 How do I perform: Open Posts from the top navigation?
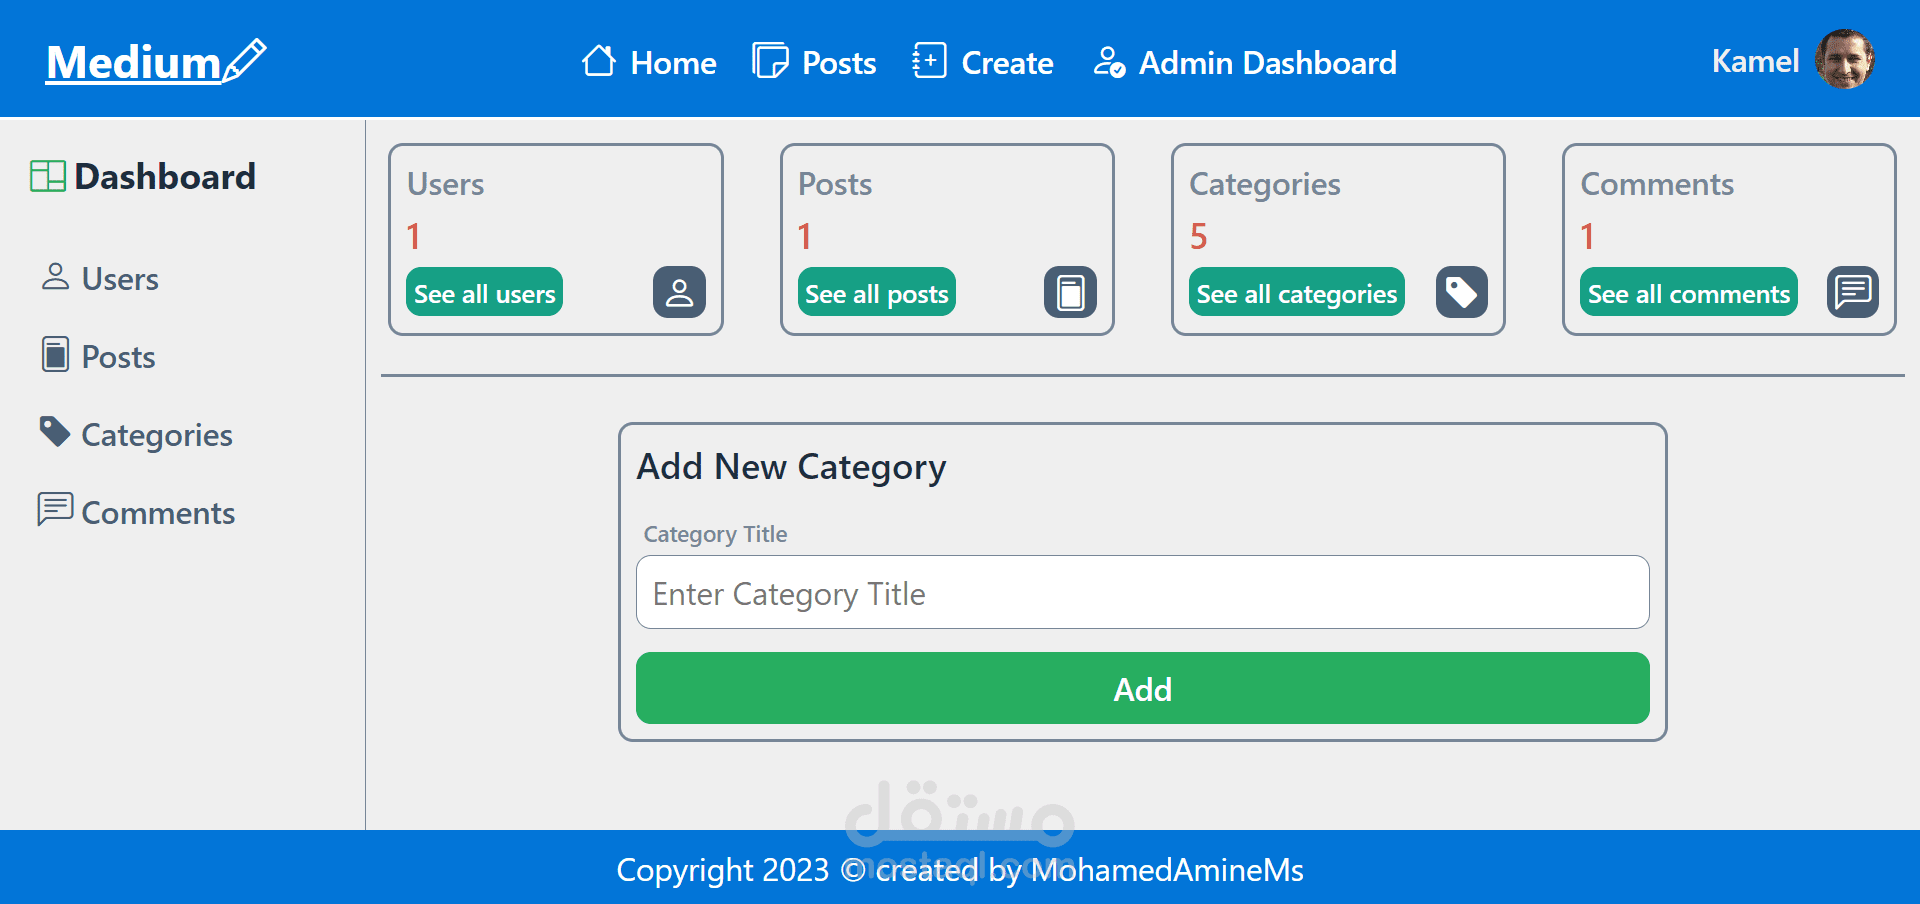point(814,62)
